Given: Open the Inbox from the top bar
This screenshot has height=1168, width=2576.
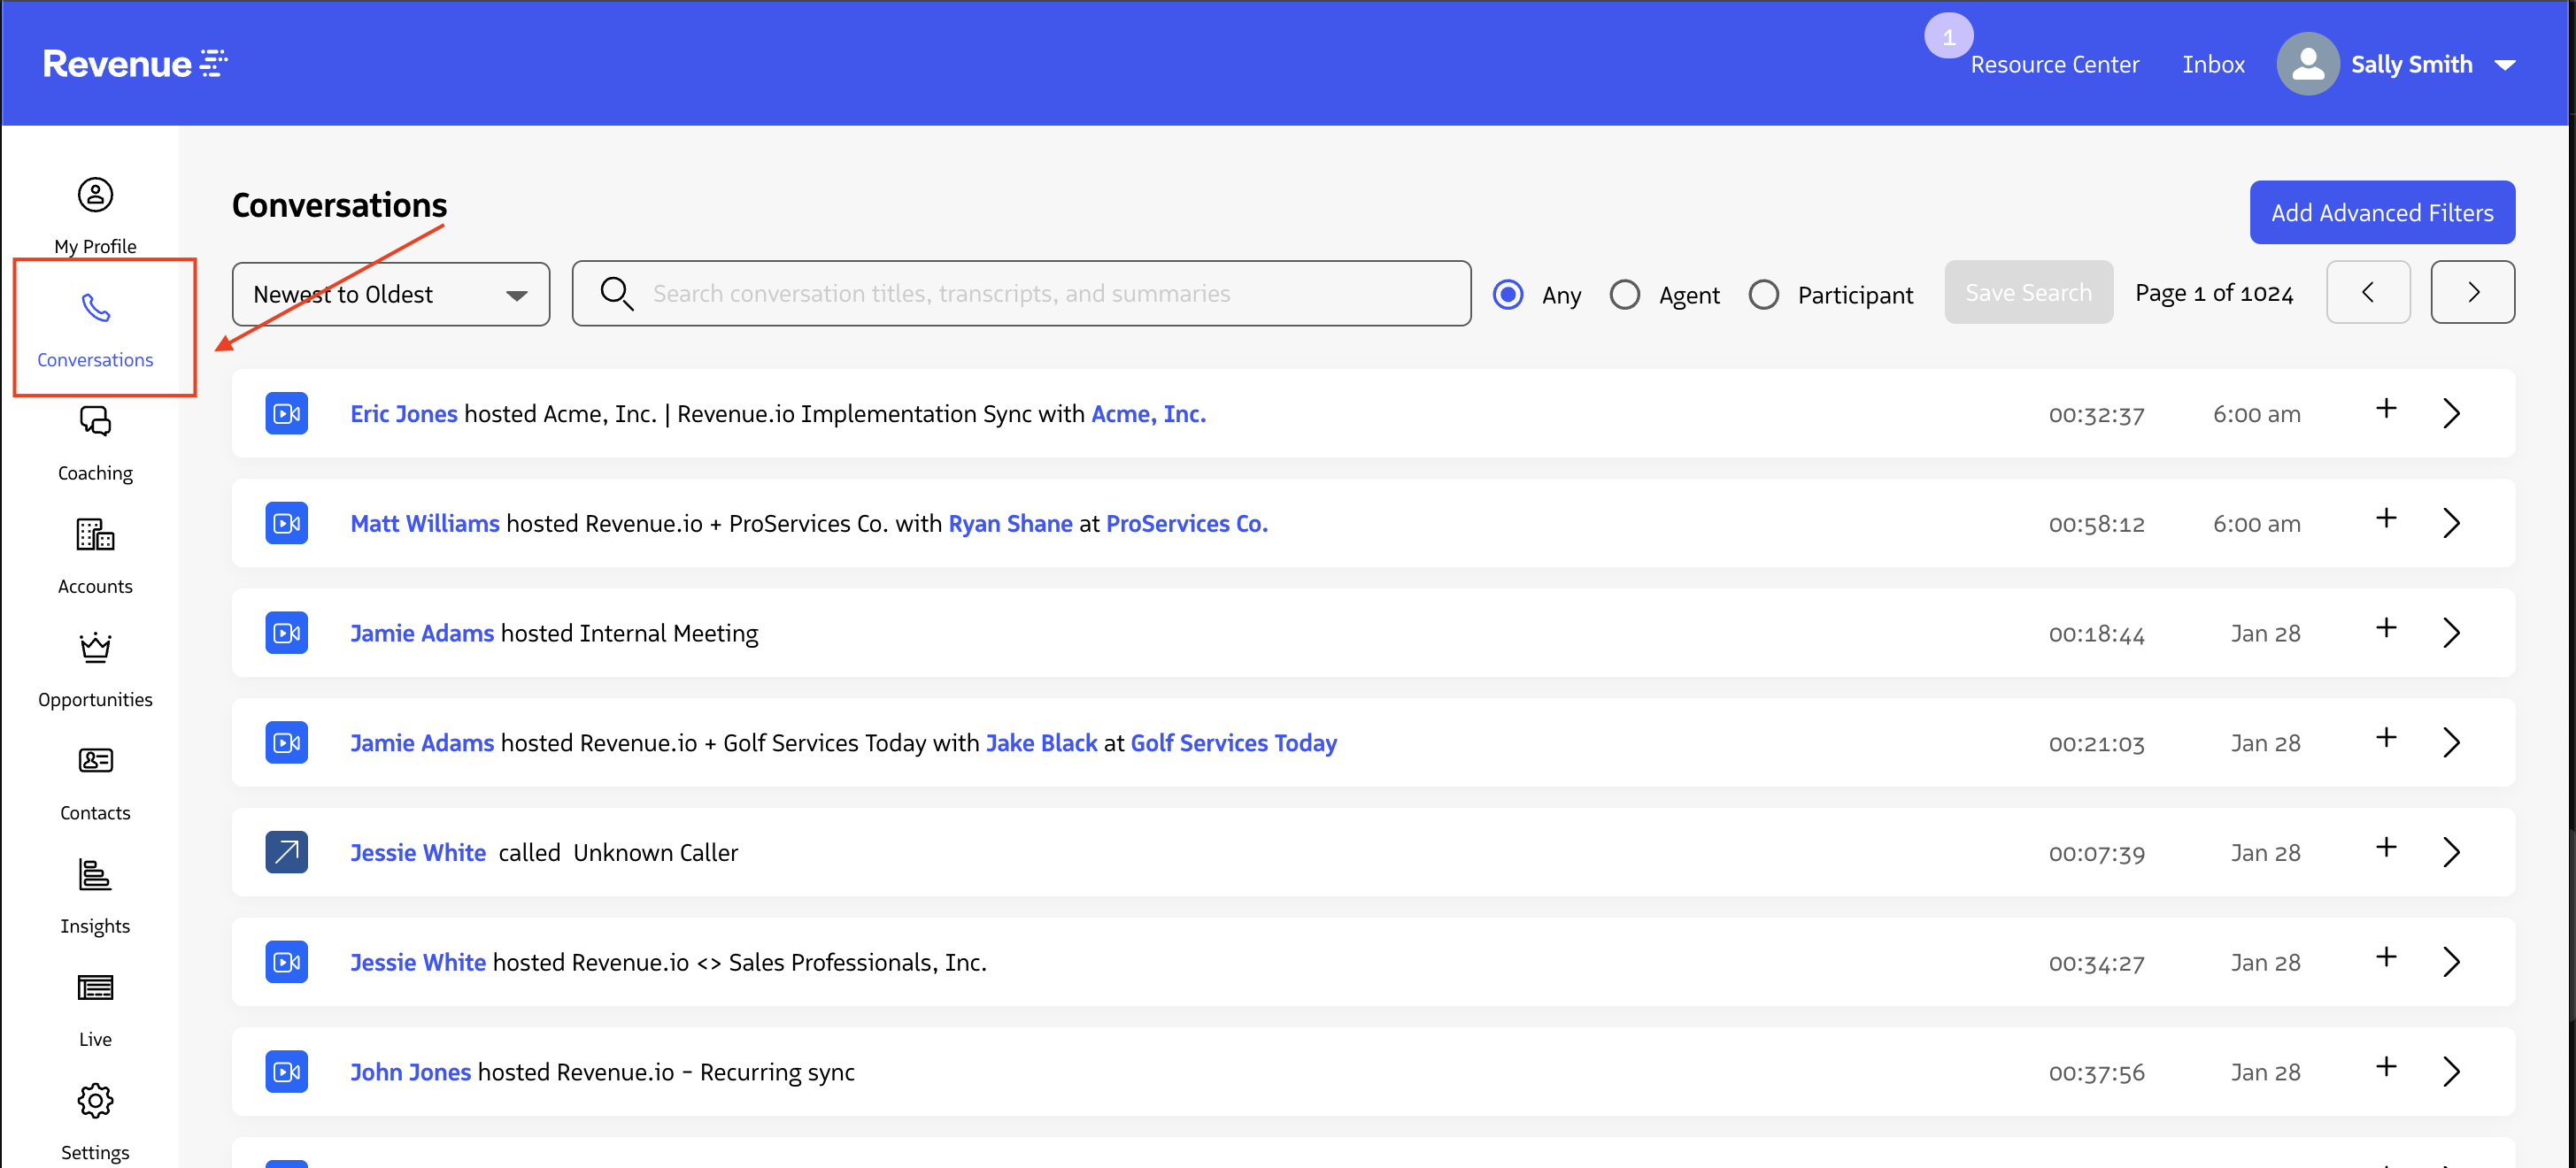Looking at the screenshot, I should coord(2213,63).
